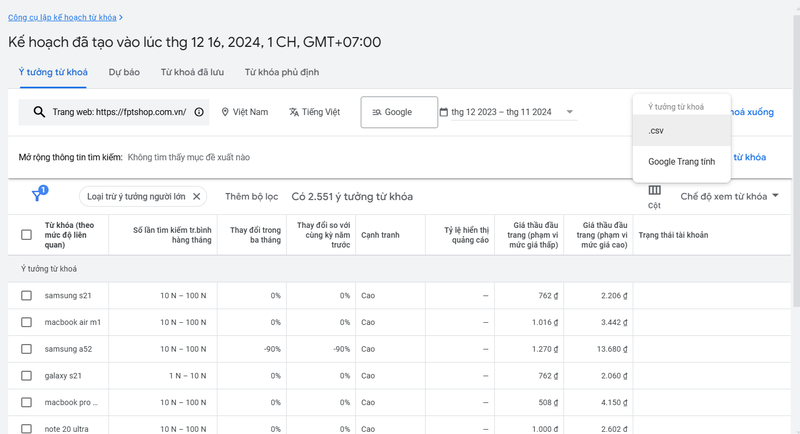Switch to Ý tưởng từ khoá tab

pos(53,72)
